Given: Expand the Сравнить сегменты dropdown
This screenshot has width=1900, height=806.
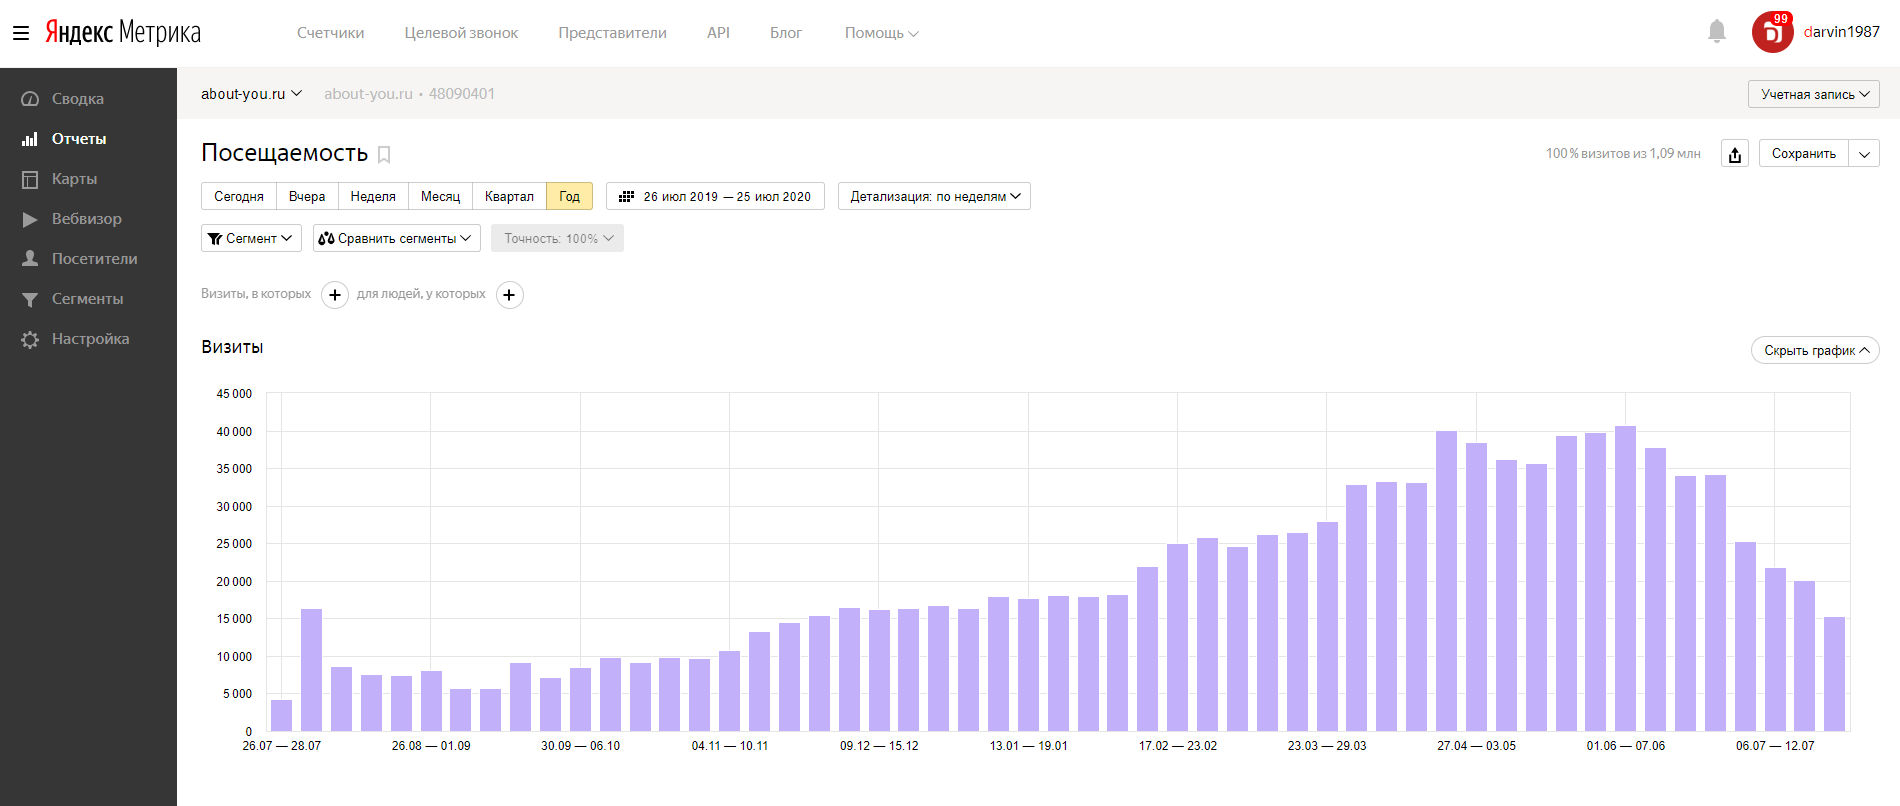Looking at the screenshot, I should pyautogui.click(x=396, y=238).
